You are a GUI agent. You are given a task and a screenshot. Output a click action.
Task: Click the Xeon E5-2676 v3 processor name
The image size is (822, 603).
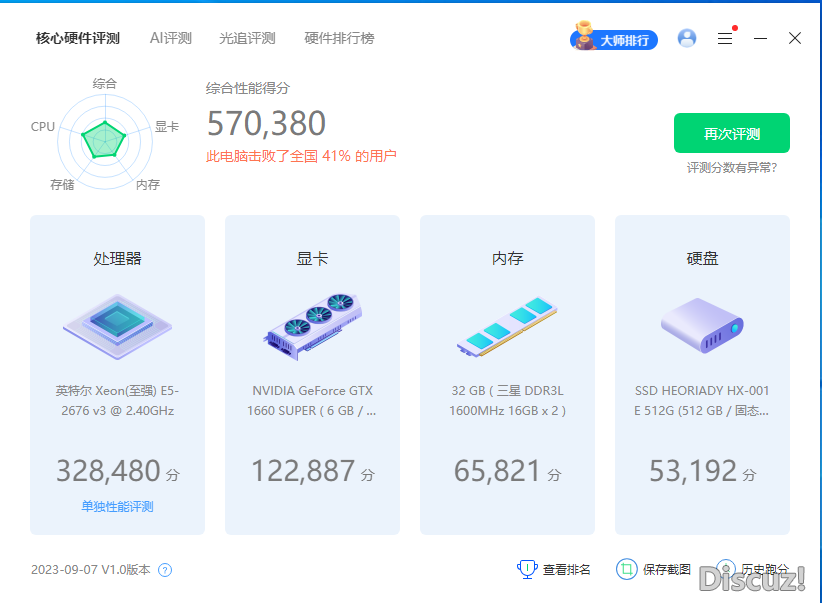click(117, 401)
